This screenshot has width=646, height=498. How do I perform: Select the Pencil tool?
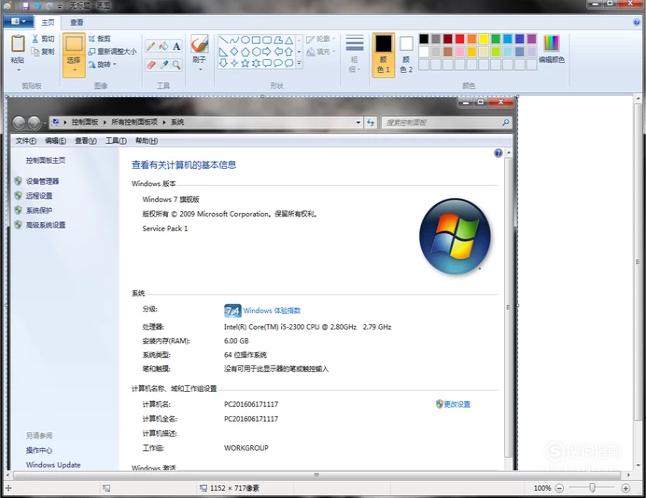click(x=151, y=46)
